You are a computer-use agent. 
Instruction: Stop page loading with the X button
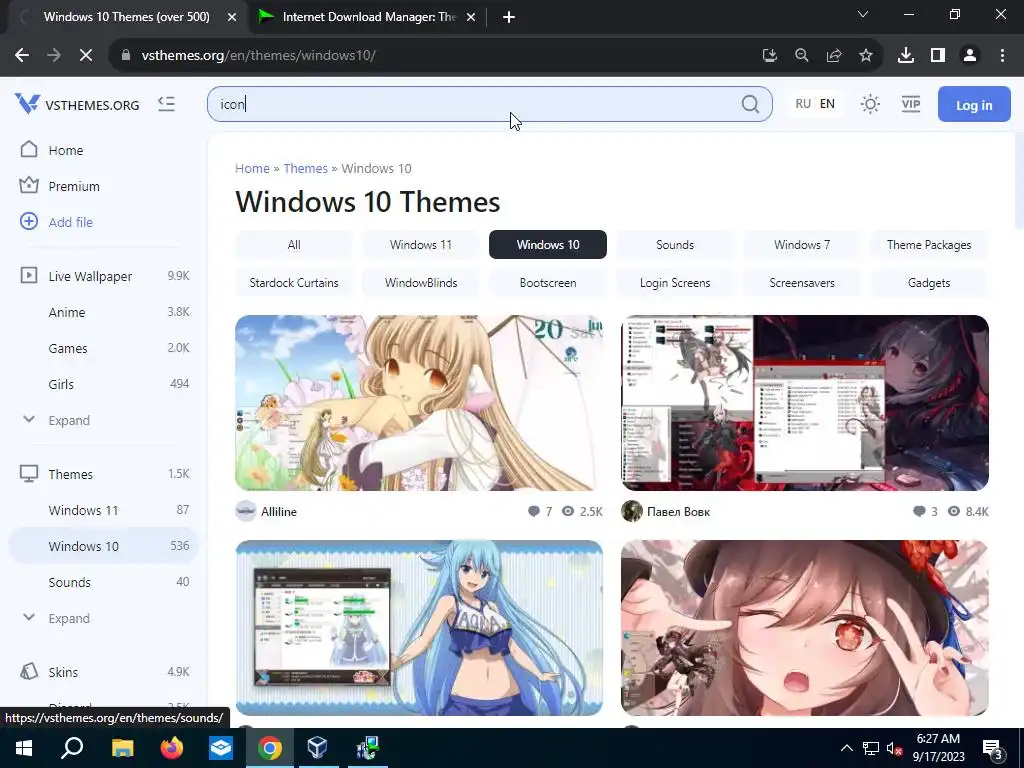(x=86, y=56)
